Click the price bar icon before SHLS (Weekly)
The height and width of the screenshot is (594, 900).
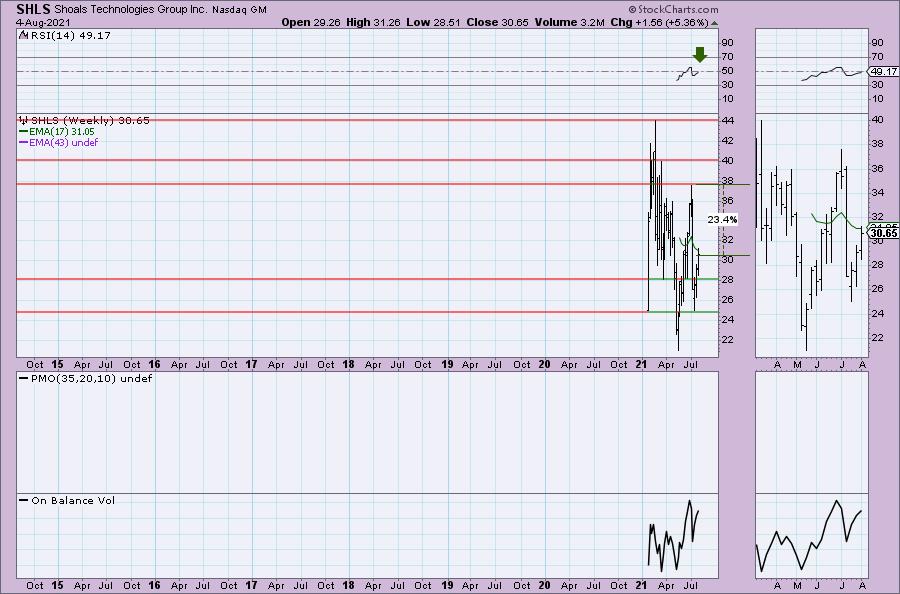point(23,120)
